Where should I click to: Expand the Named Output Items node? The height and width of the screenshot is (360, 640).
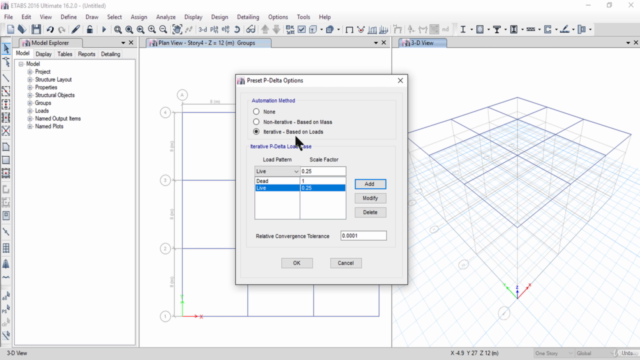pos(30,118)
